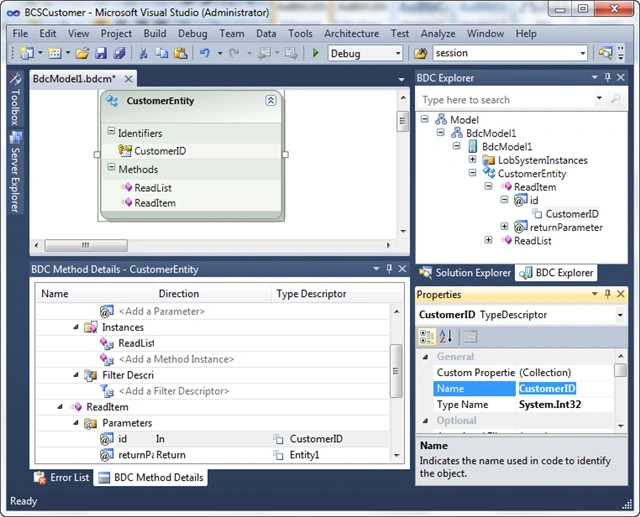640x517 pixels.
Task: Start debugging with the green play icon
Action: pyautogui.click(x=316, y=53)
